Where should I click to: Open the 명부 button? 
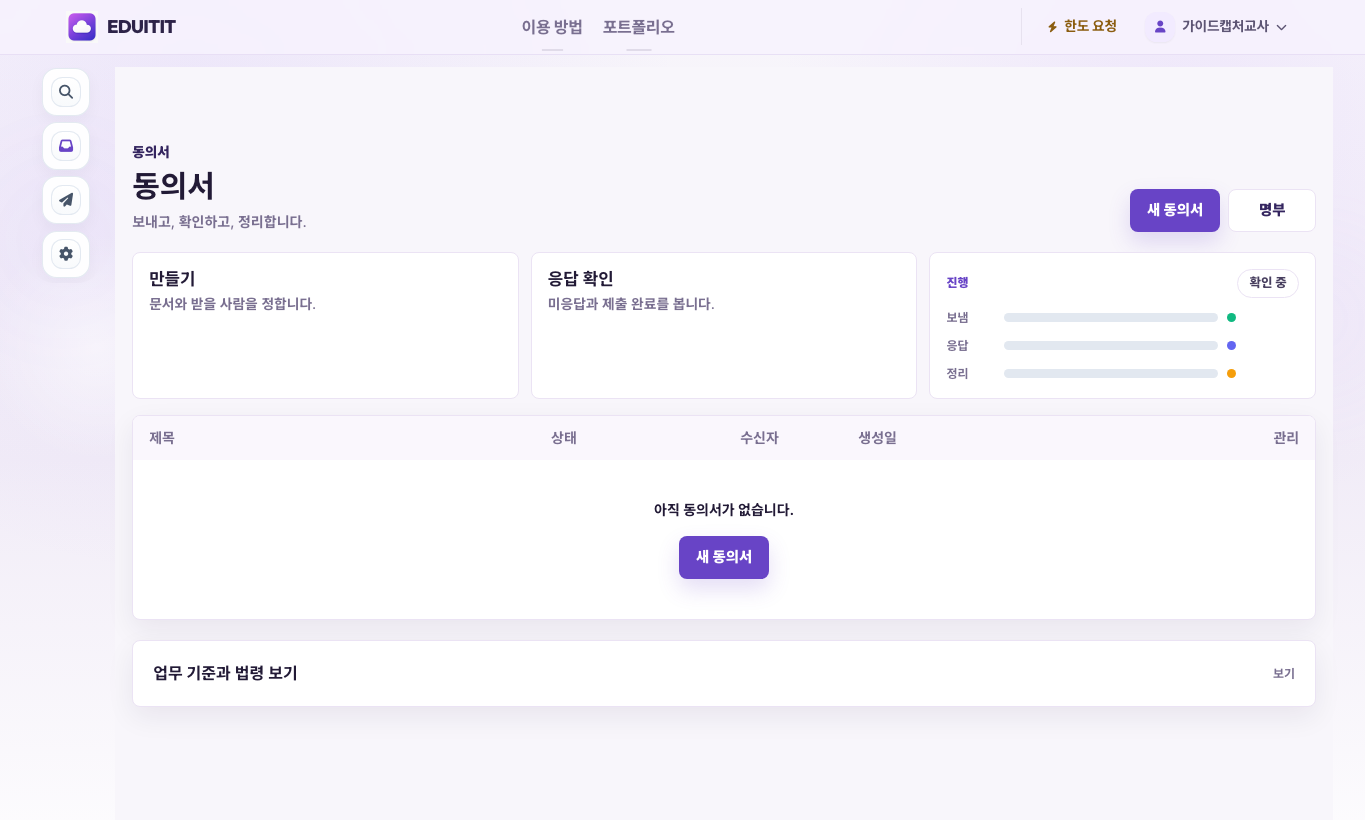coord(1272,210)
